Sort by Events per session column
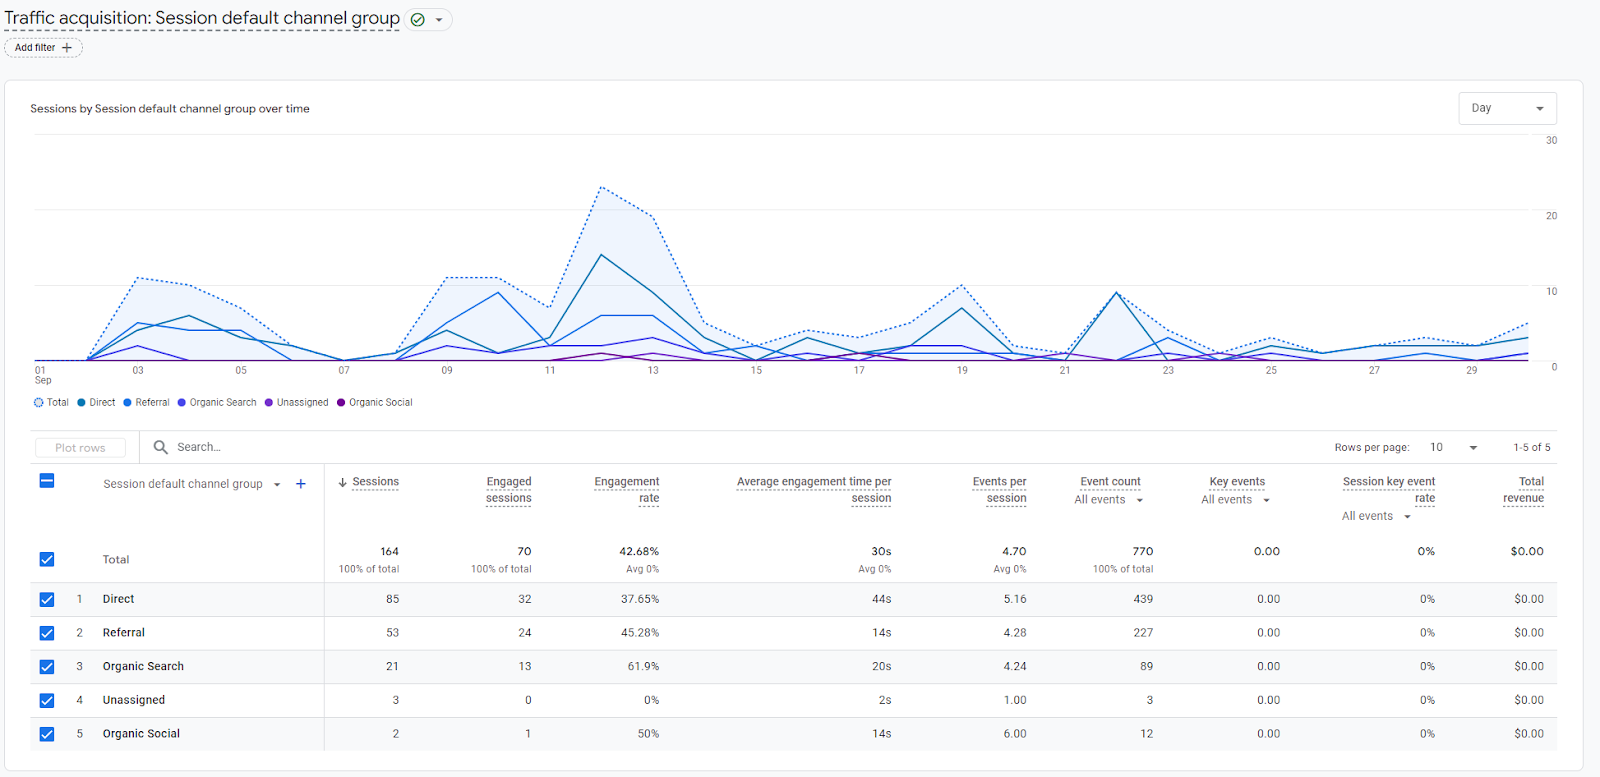1600x777 pixels. tap(999, 490)
